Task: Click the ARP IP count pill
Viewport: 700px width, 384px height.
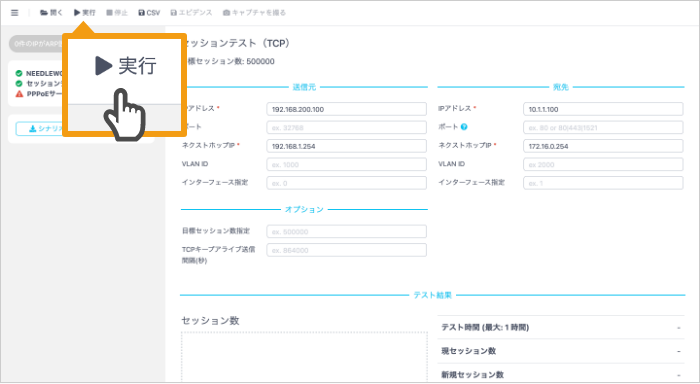Action: (x=37, y=44)
